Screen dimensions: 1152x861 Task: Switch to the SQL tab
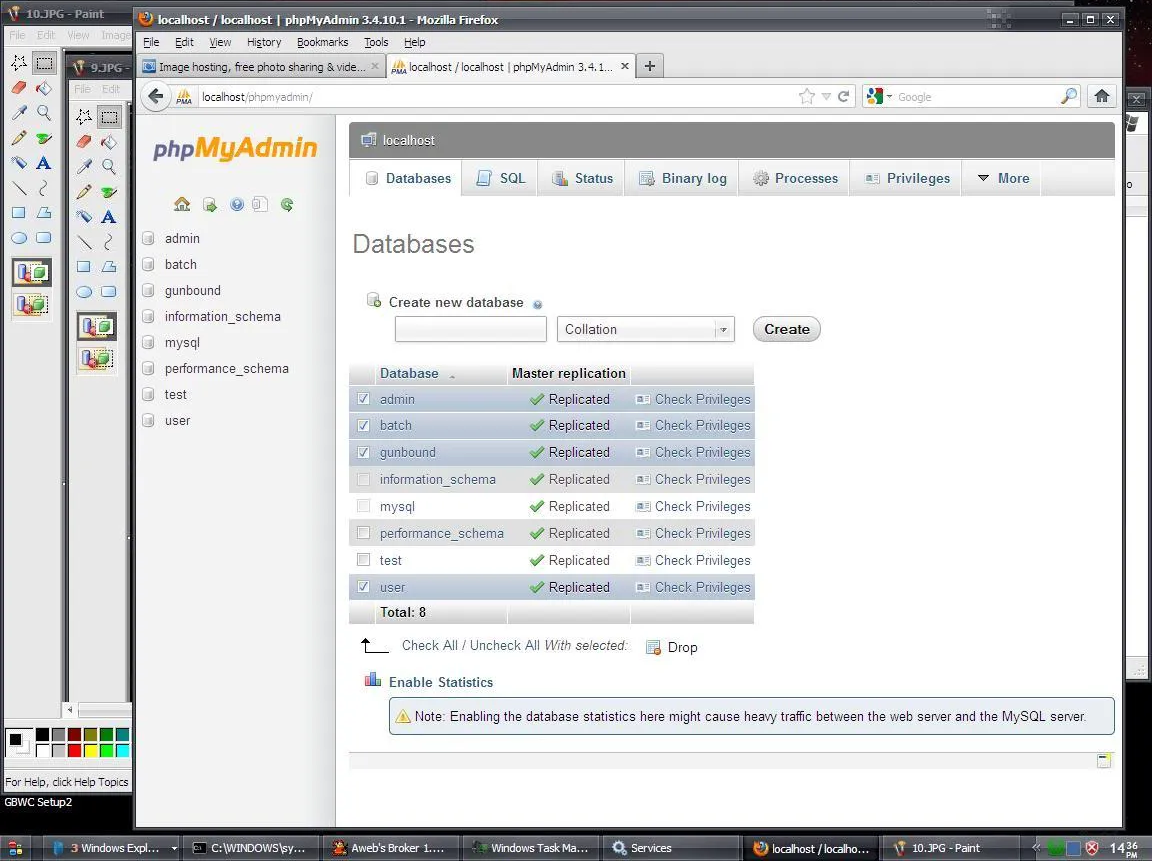pos(500,178)
